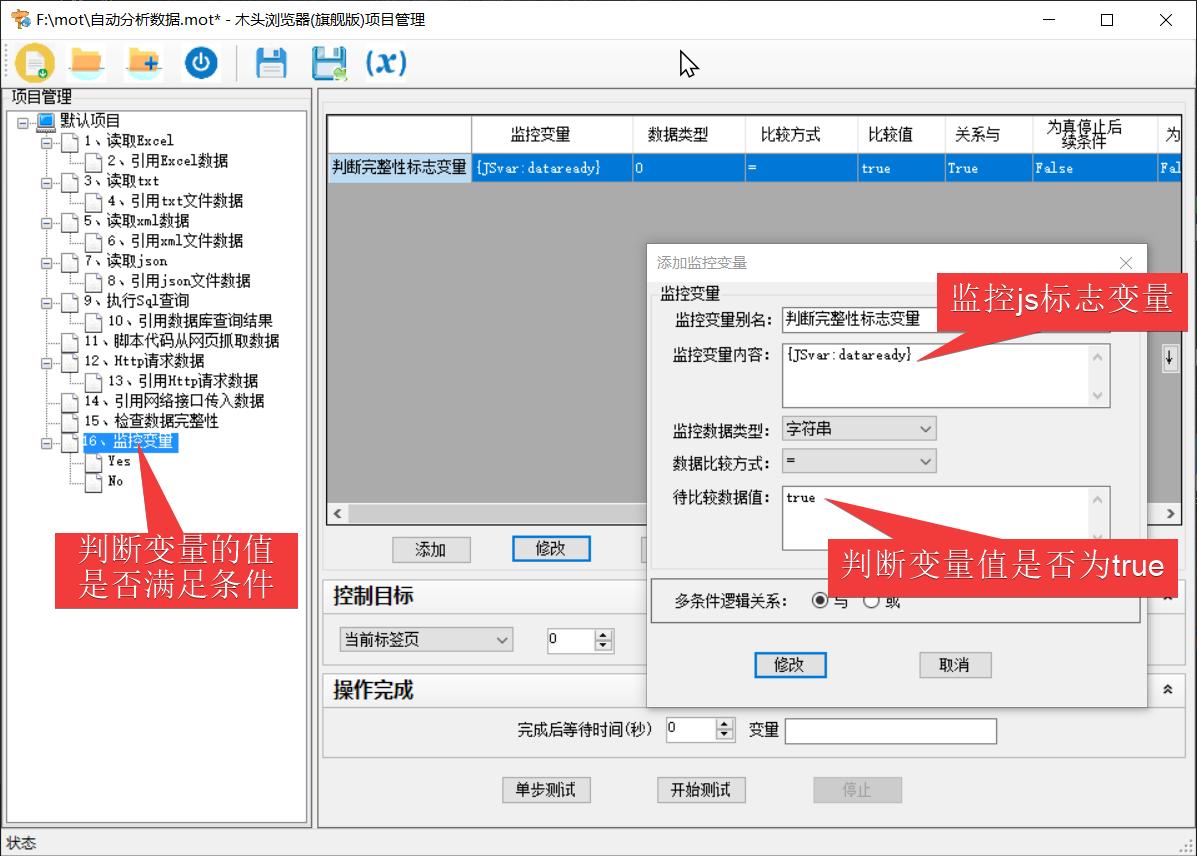Click the save-as floppy disk icon

[x=328, y=62]
